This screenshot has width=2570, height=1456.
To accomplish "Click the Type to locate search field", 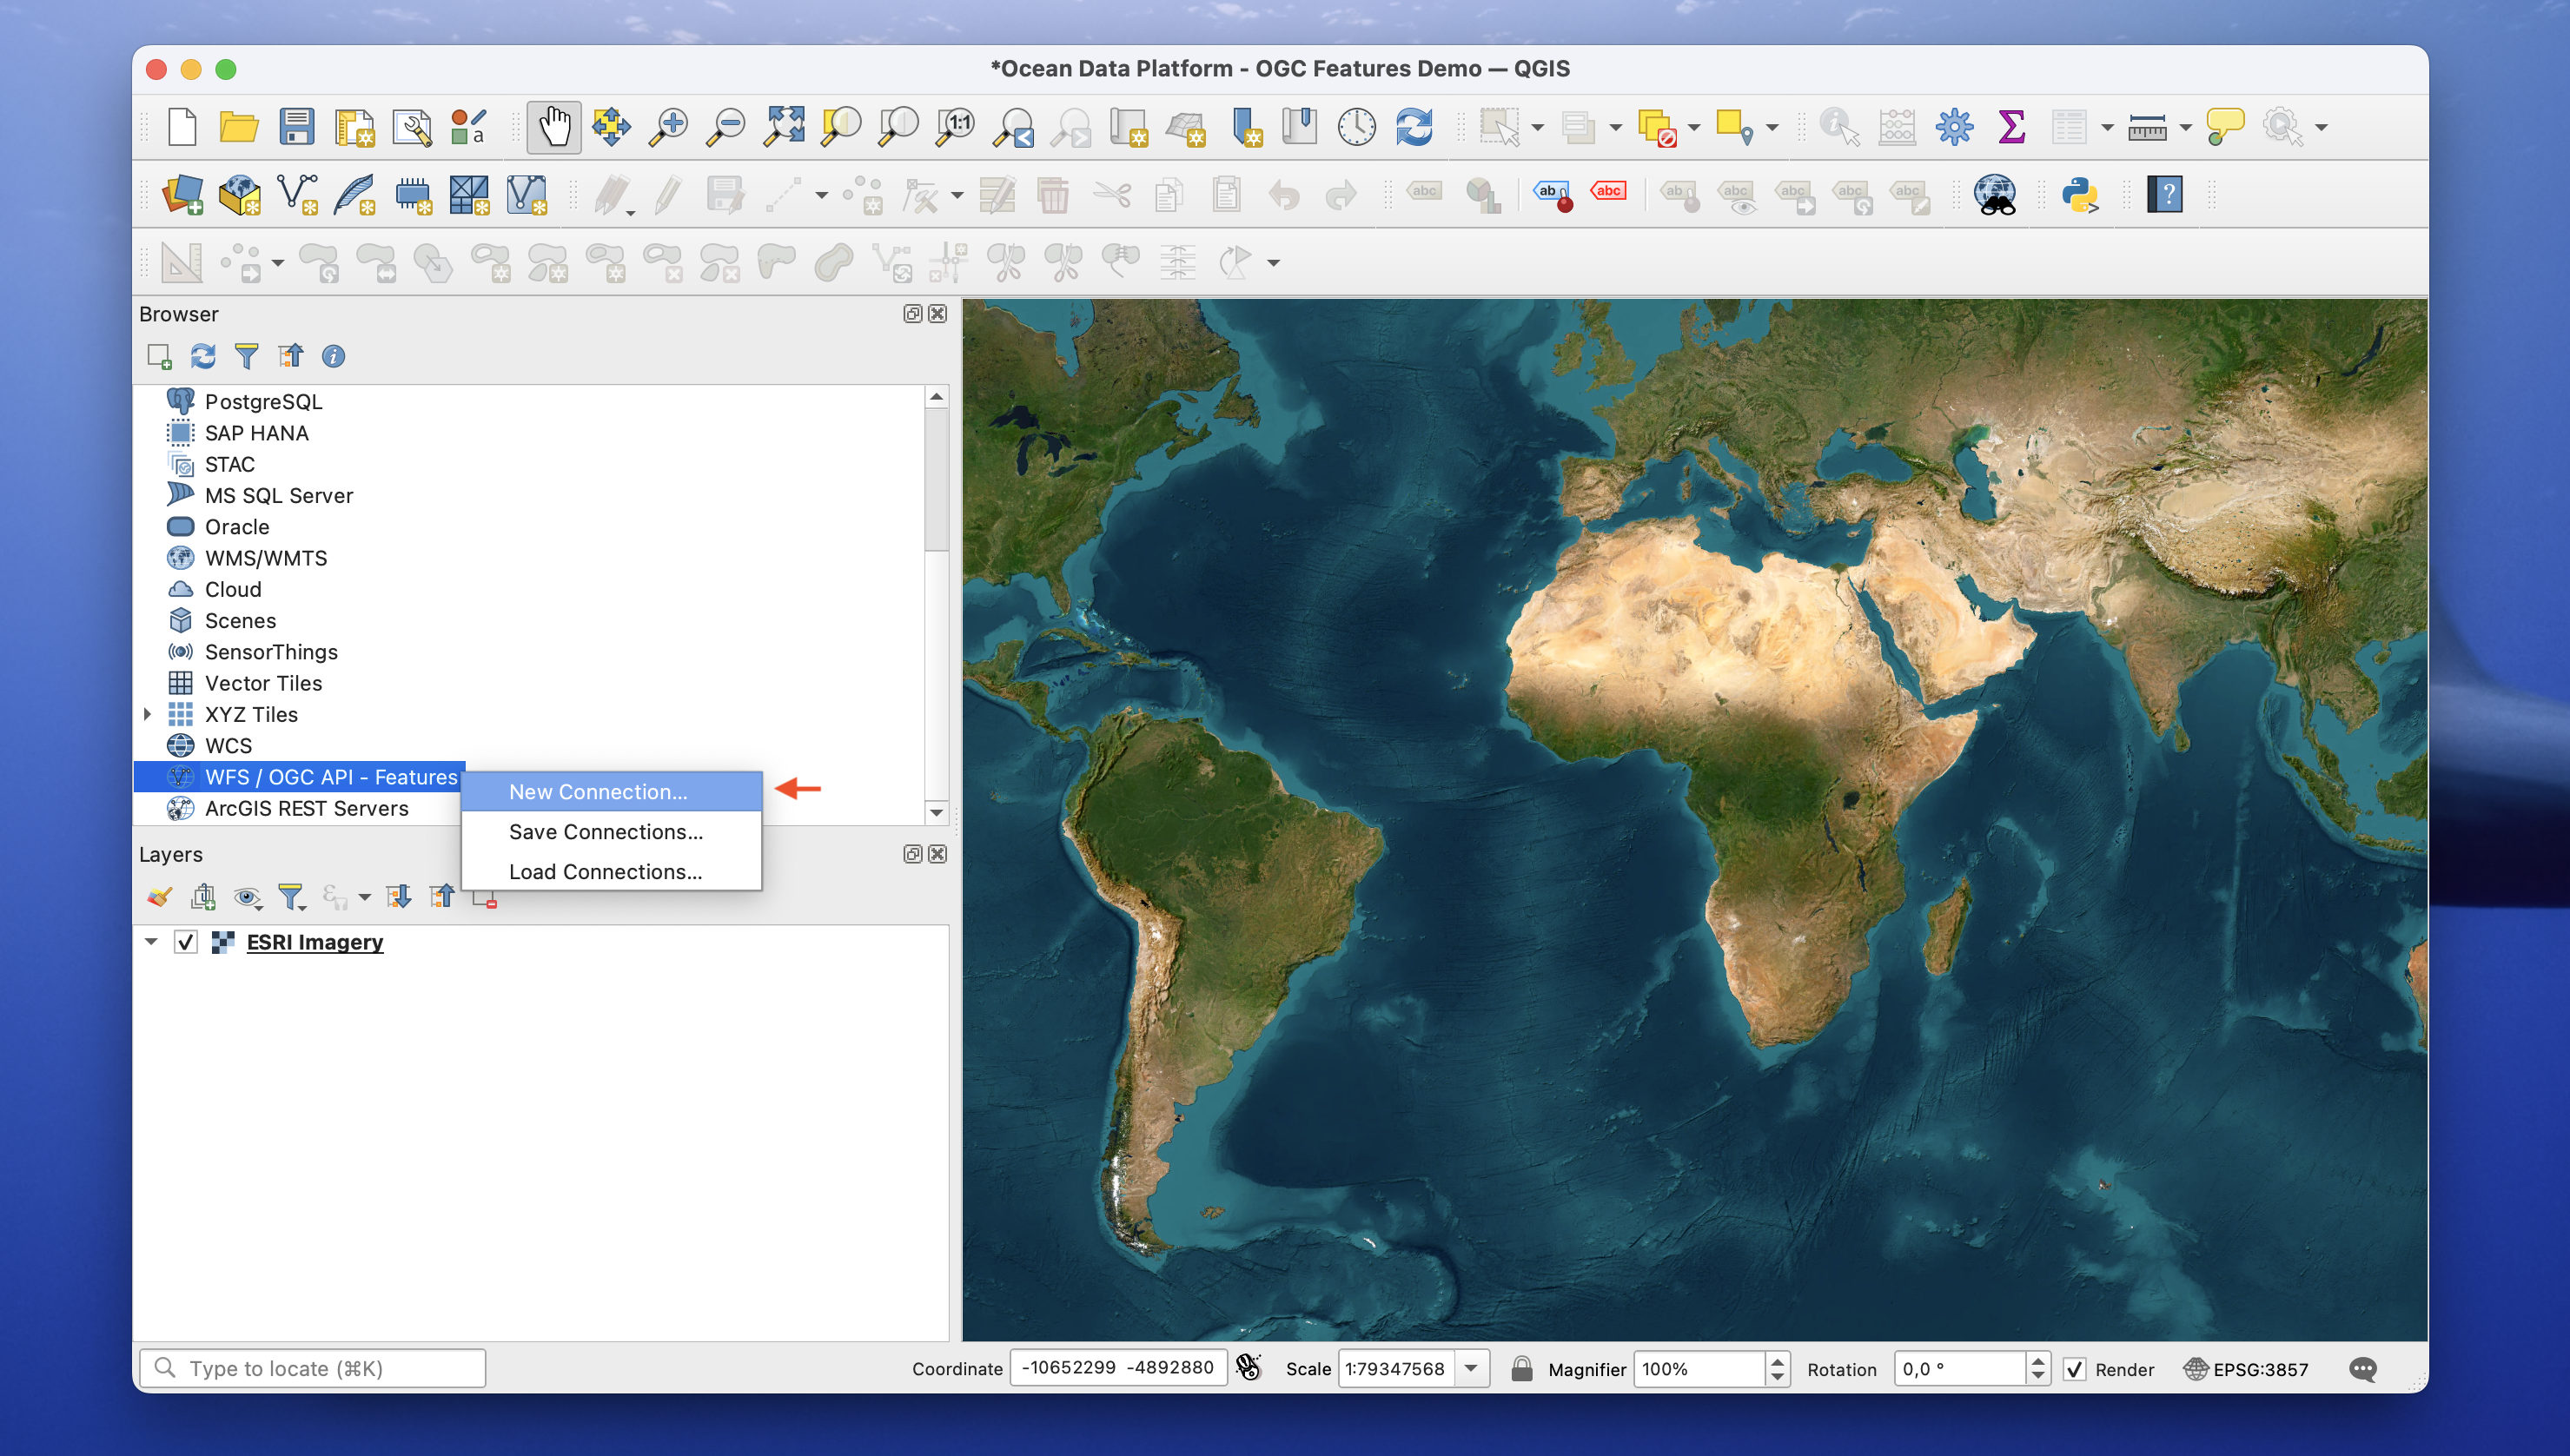I will (312, 1368).
